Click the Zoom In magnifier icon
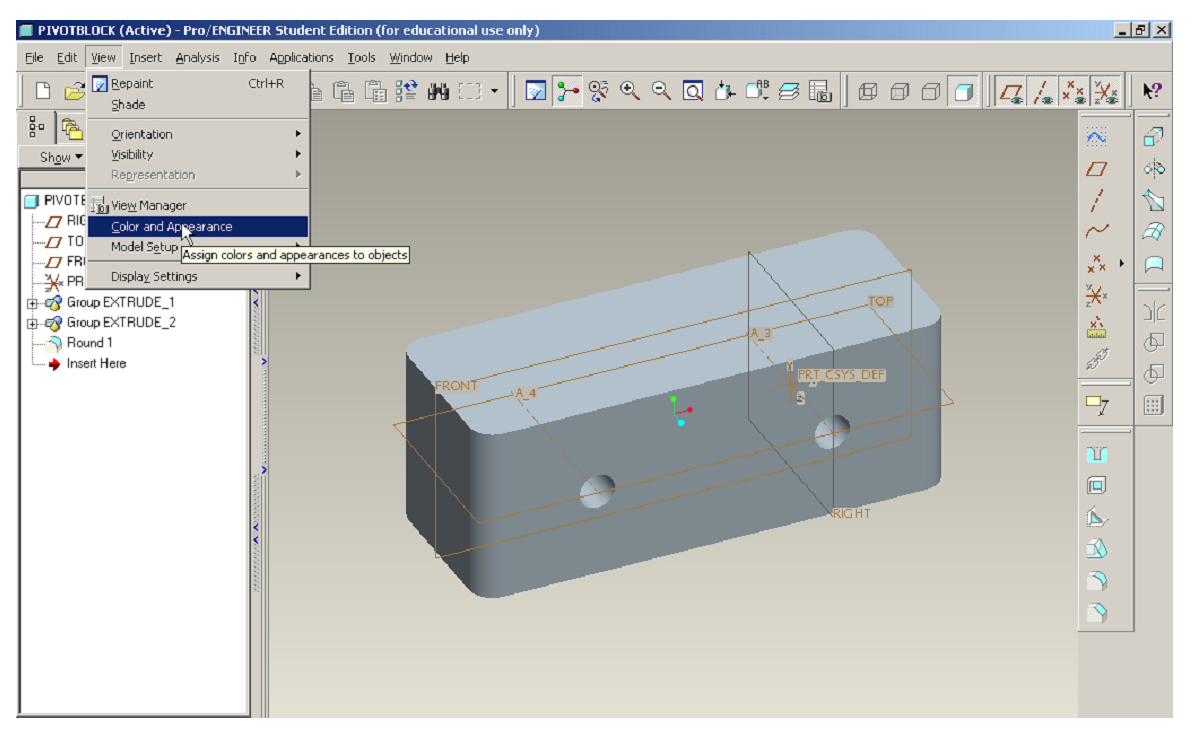Screen dimensions: 1204x750 click(x=630, y=92)
